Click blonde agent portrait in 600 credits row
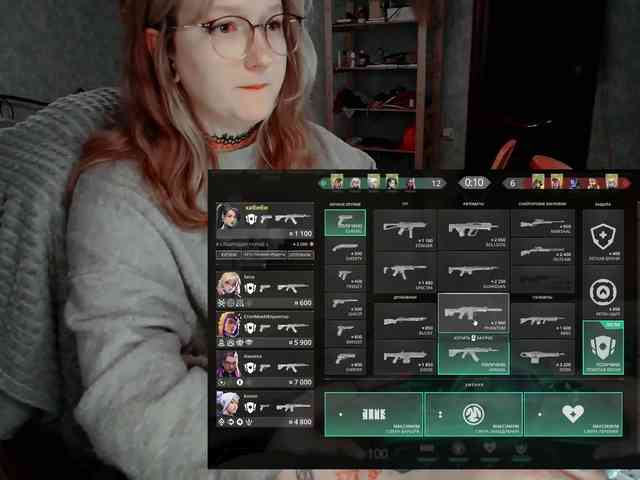640x480 pixels. click(x=229, y=284)
